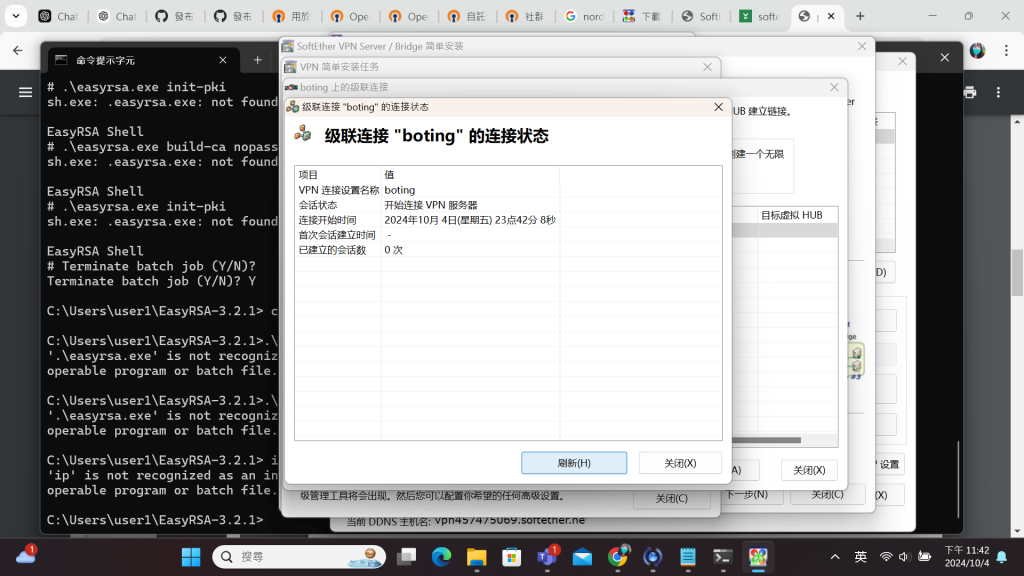Click the cascade connection icon beside the dialog heading

coord(302,134)
